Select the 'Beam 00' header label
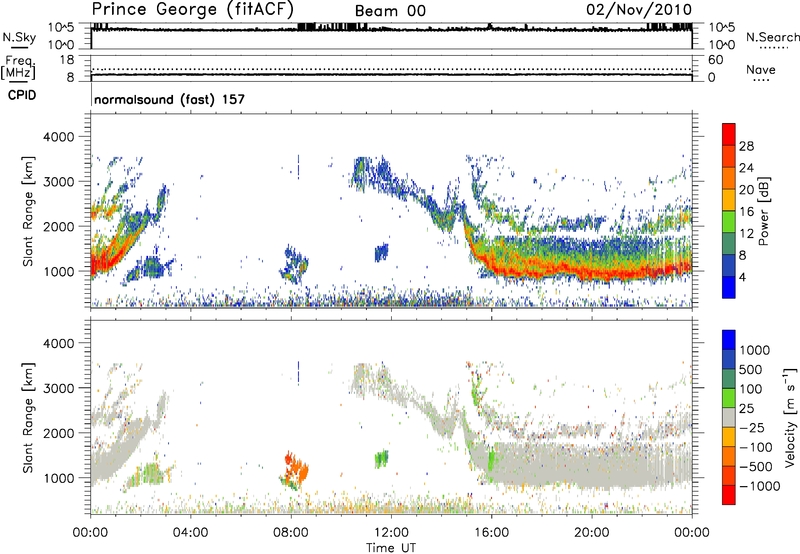This screenshot has height=554, width=800. (390, 11)
